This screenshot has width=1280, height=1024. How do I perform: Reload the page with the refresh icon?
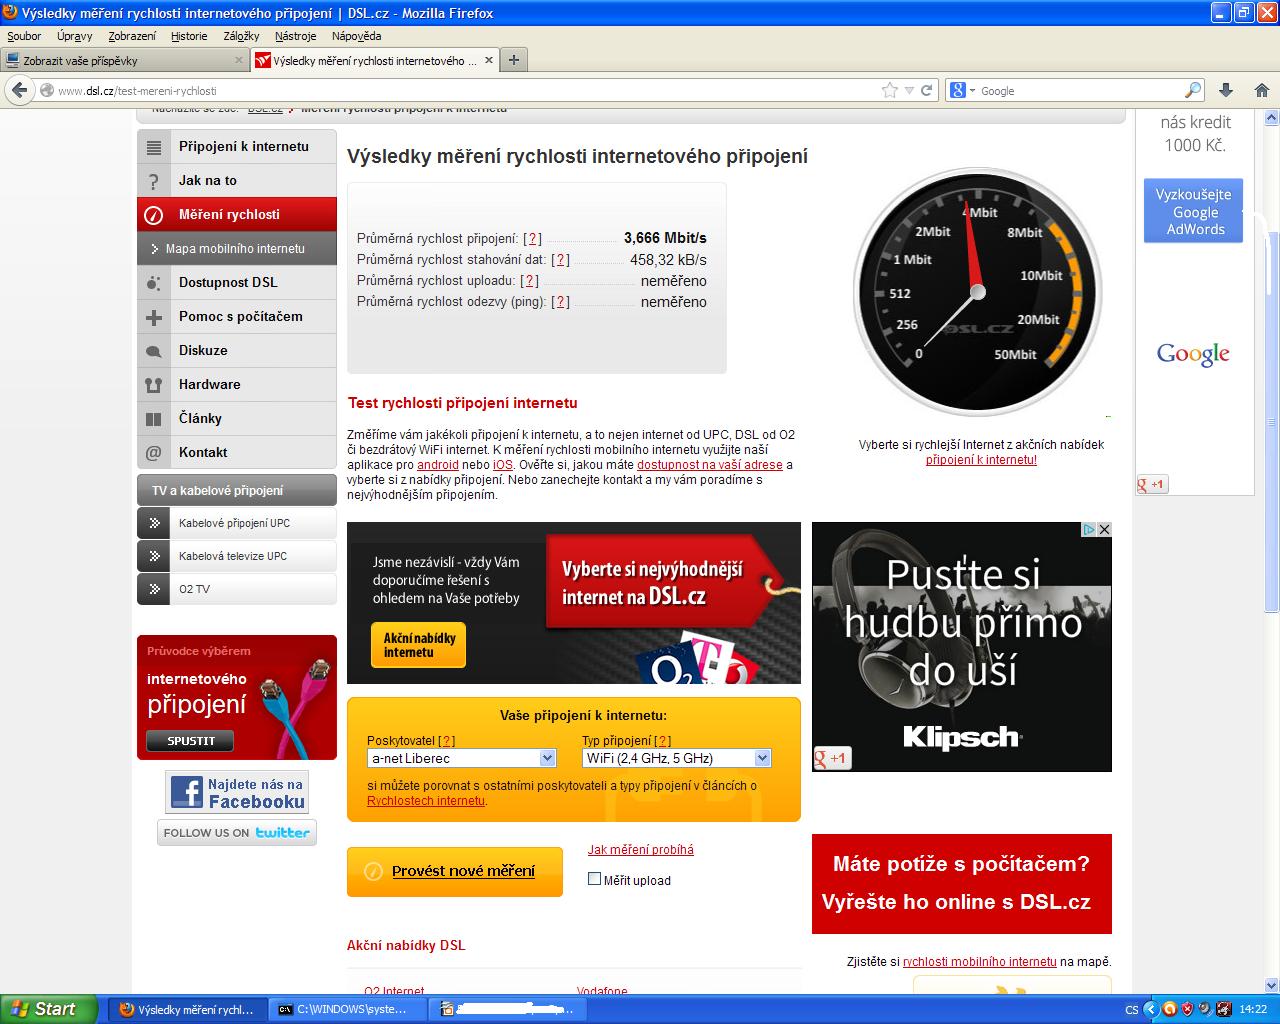click(x=927, y=90)
